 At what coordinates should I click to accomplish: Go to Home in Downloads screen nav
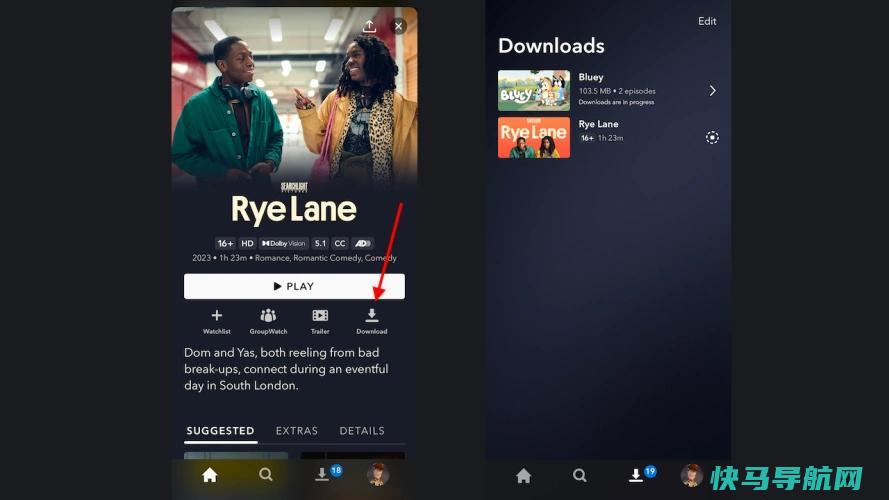coord(524,476)
